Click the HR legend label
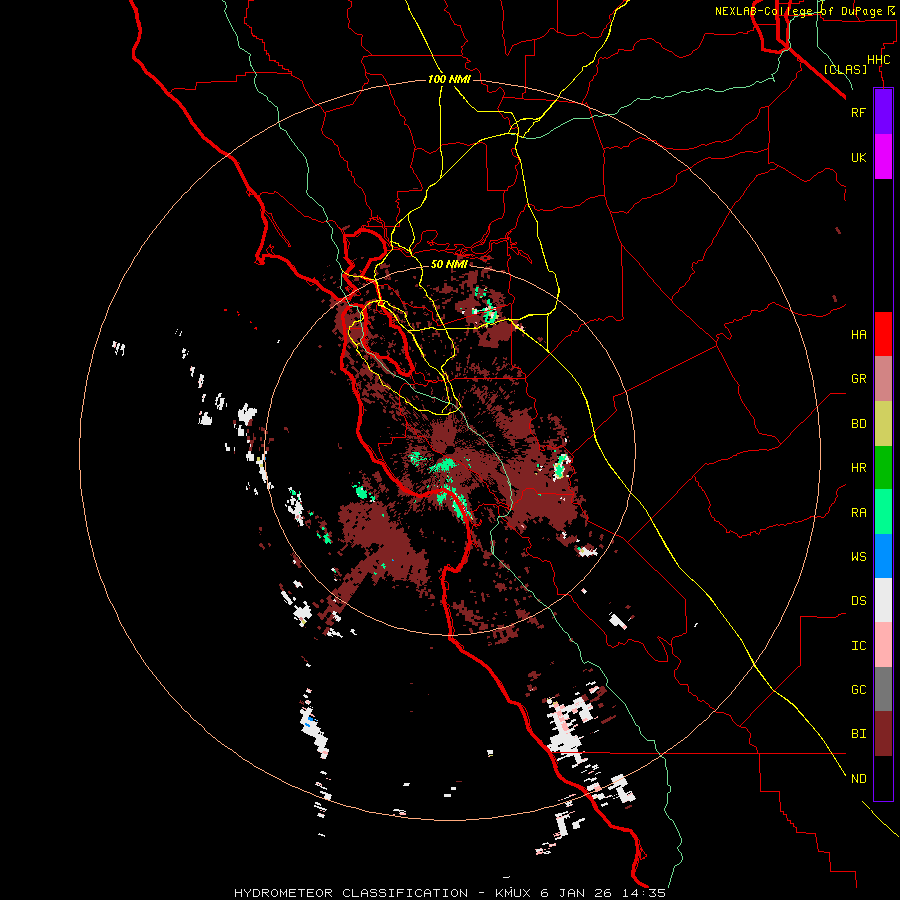900x900 pixels. pos(858,468)
